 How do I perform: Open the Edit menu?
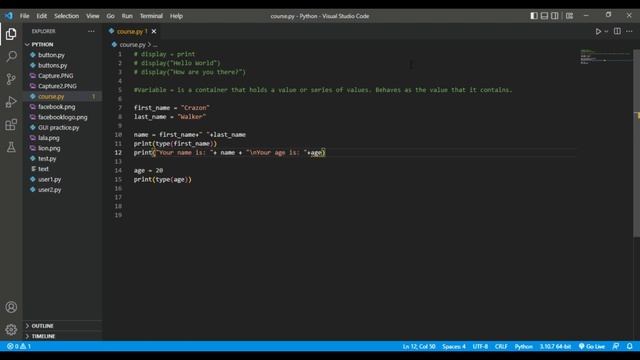click(x=42, y=16)
